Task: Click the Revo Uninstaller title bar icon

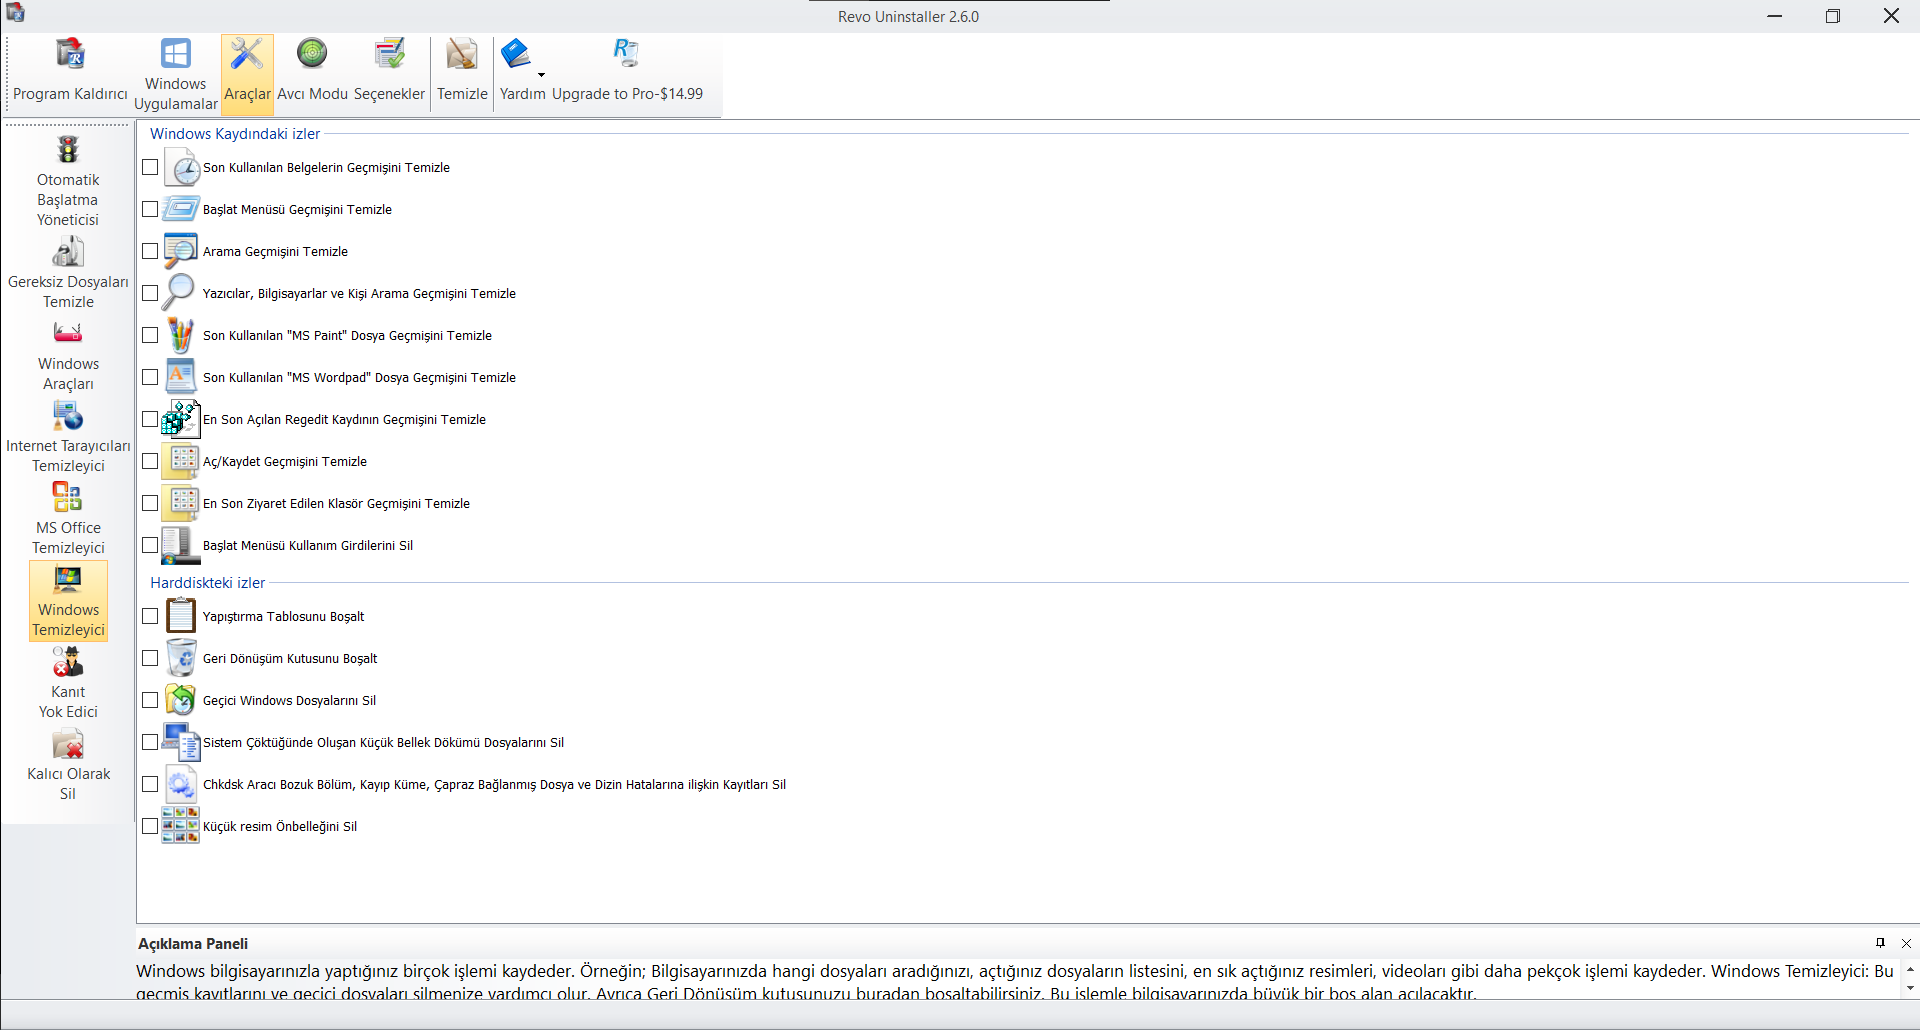Action: click(15, 13)
